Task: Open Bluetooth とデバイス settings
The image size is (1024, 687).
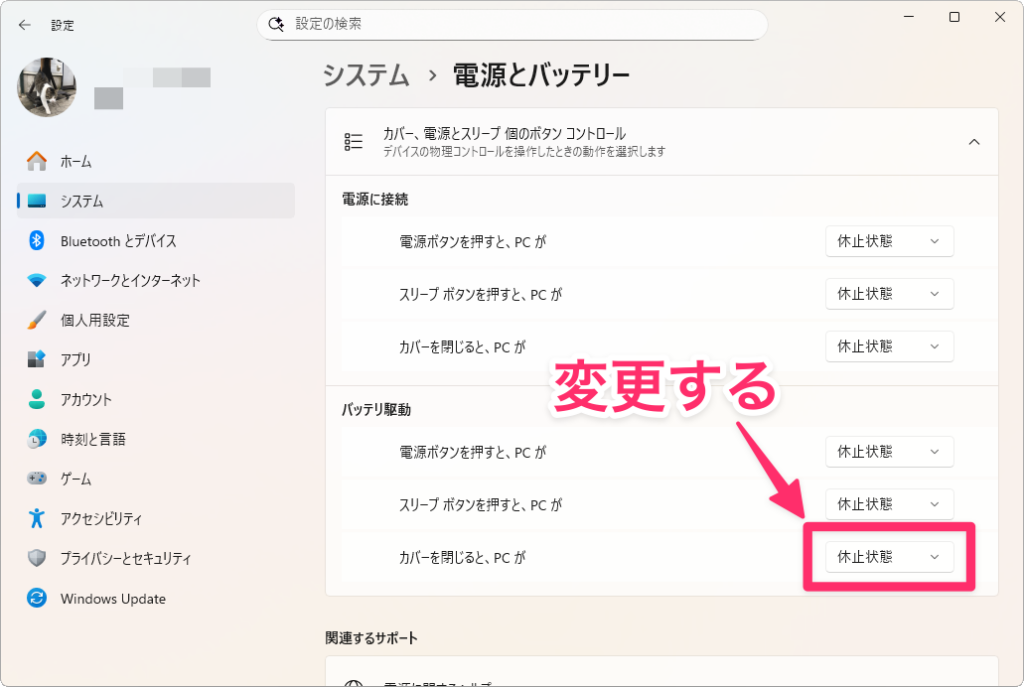Action: [118, 241]
